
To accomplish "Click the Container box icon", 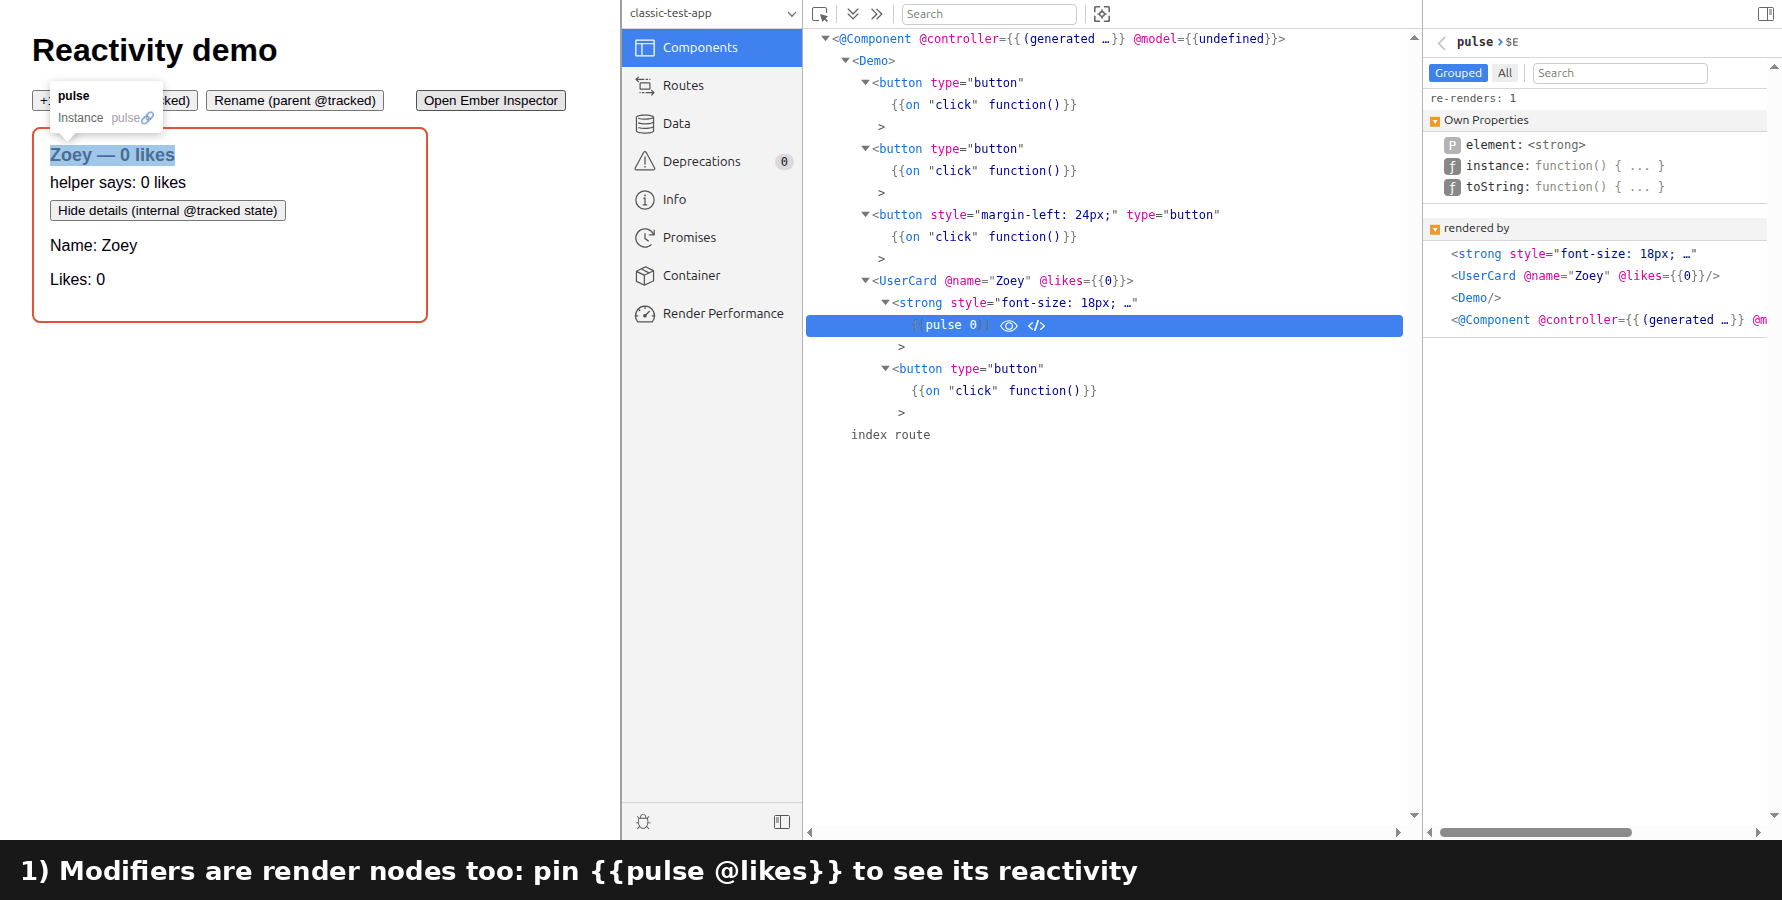I will click(645, 276).
